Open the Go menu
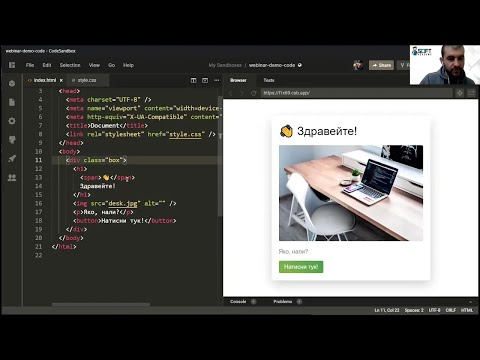The width and height of the screenshot is (480, 360). [112, 65]
